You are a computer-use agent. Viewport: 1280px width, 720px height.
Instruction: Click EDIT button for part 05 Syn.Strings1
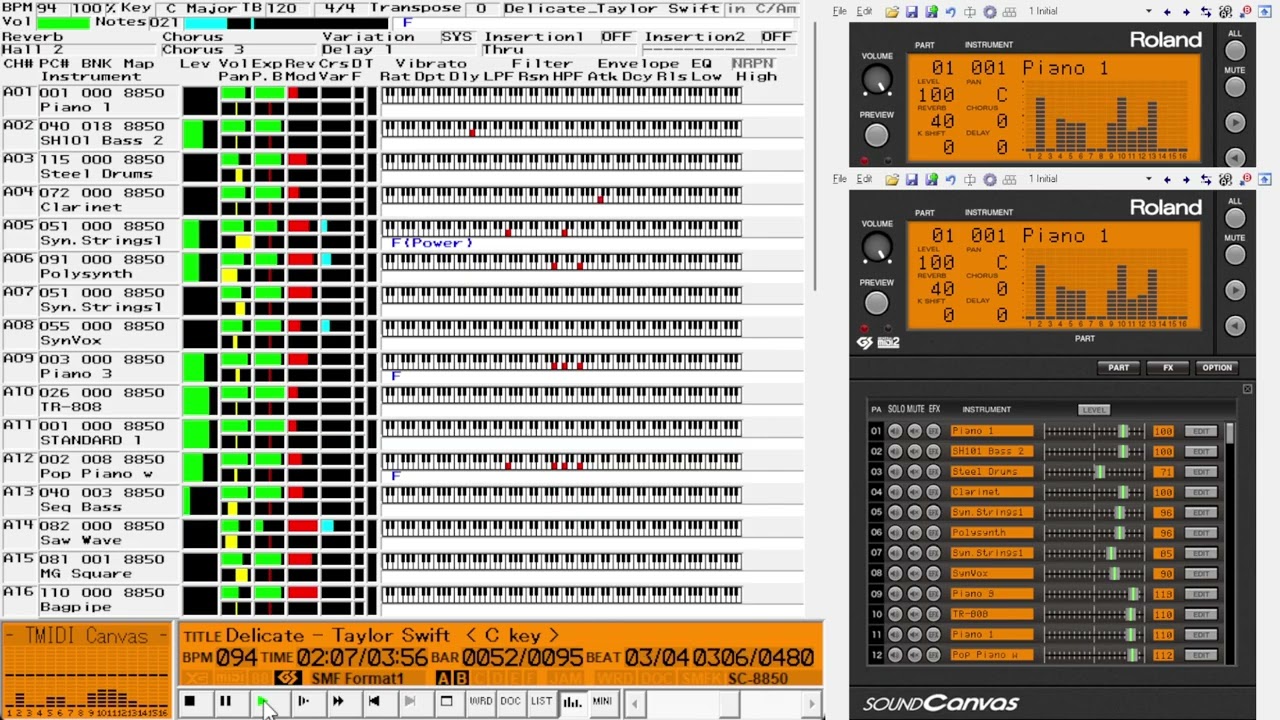tap(1200, 513)
